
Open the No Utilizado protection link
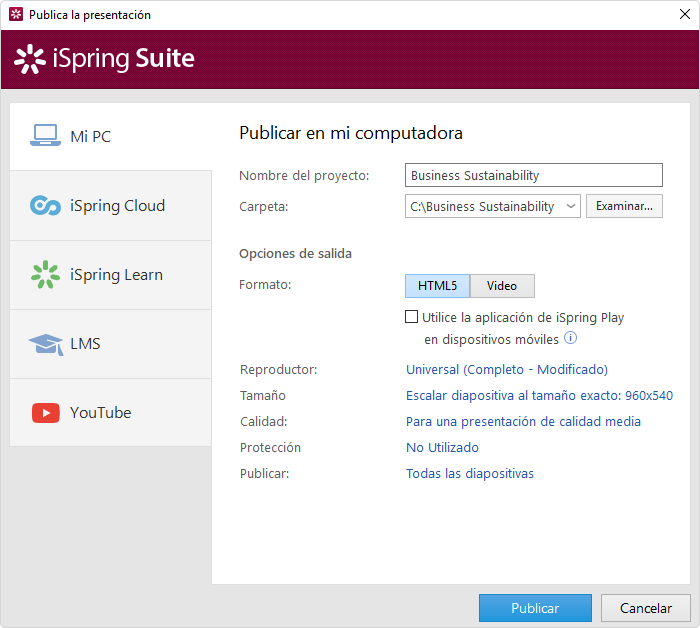point(442,447)
